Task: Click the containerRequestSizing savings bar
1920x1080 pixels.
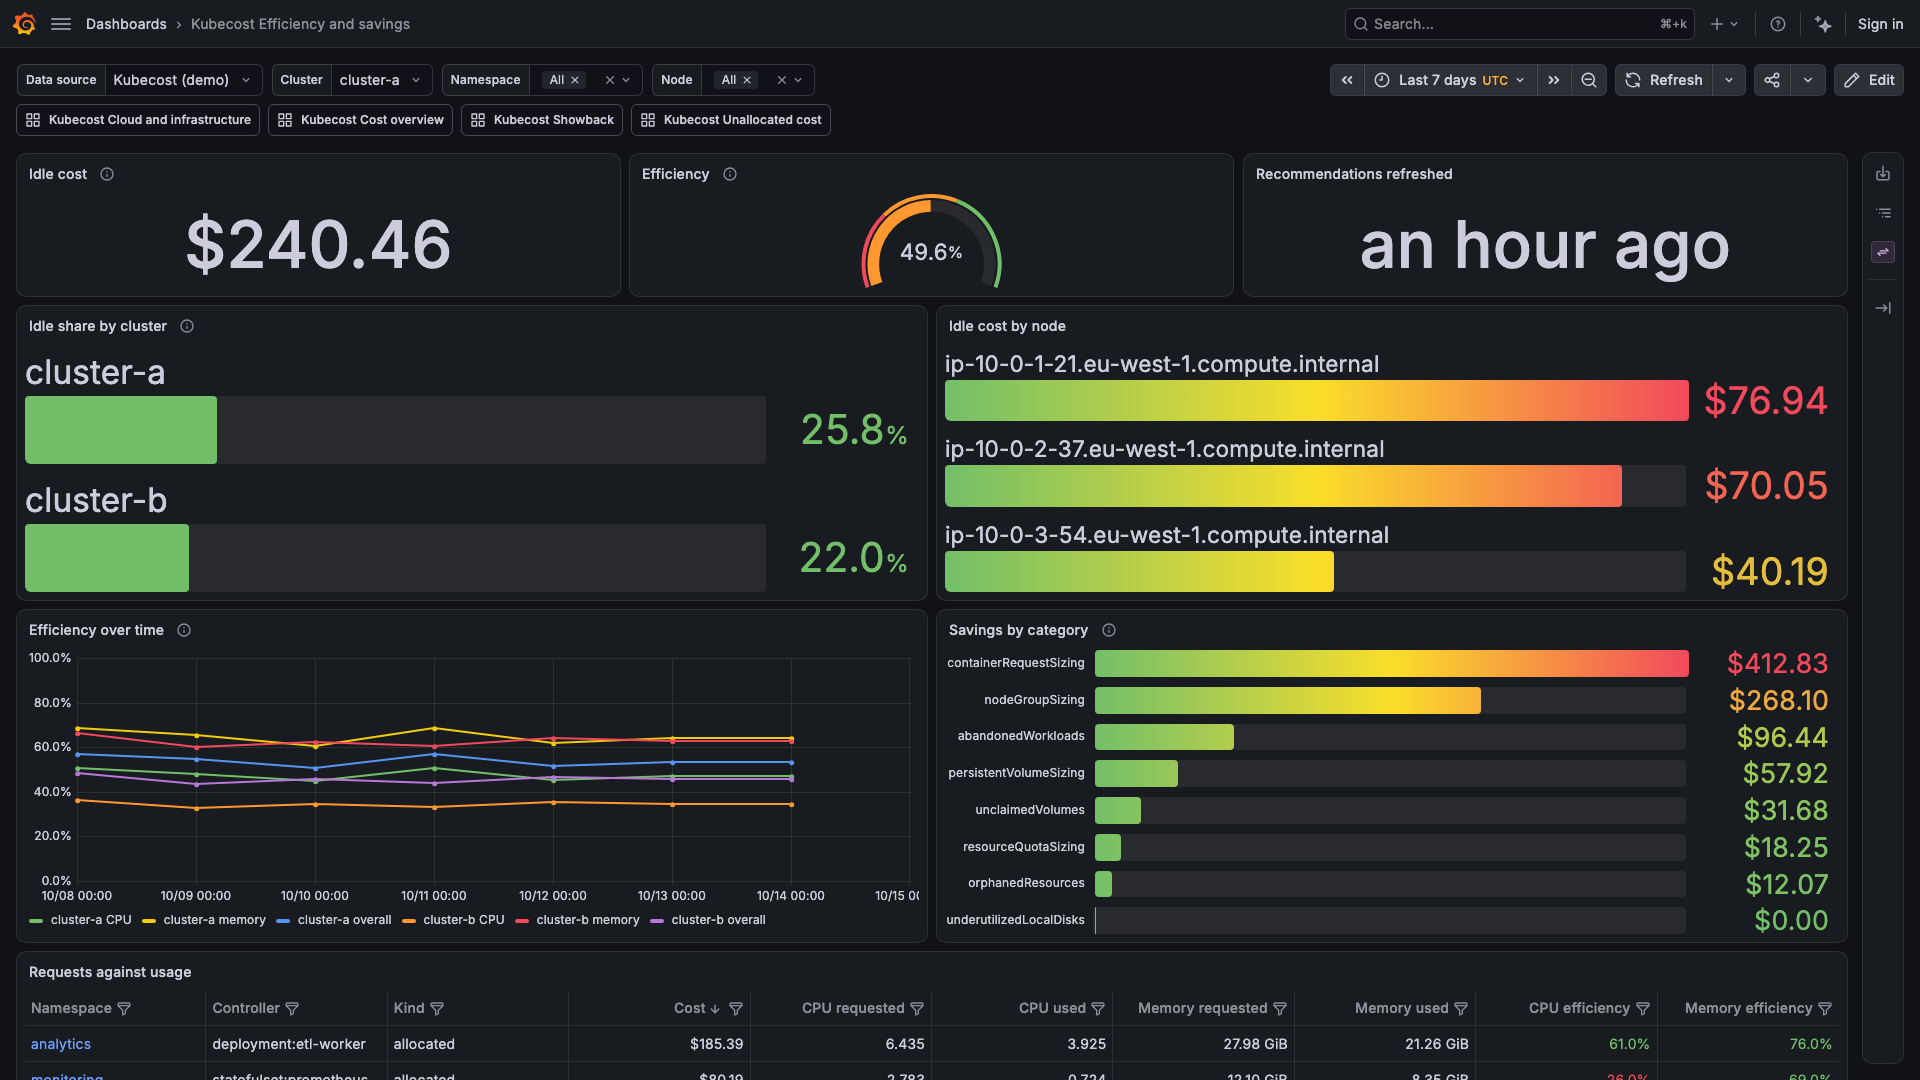Action: (x=1391, y=664)
